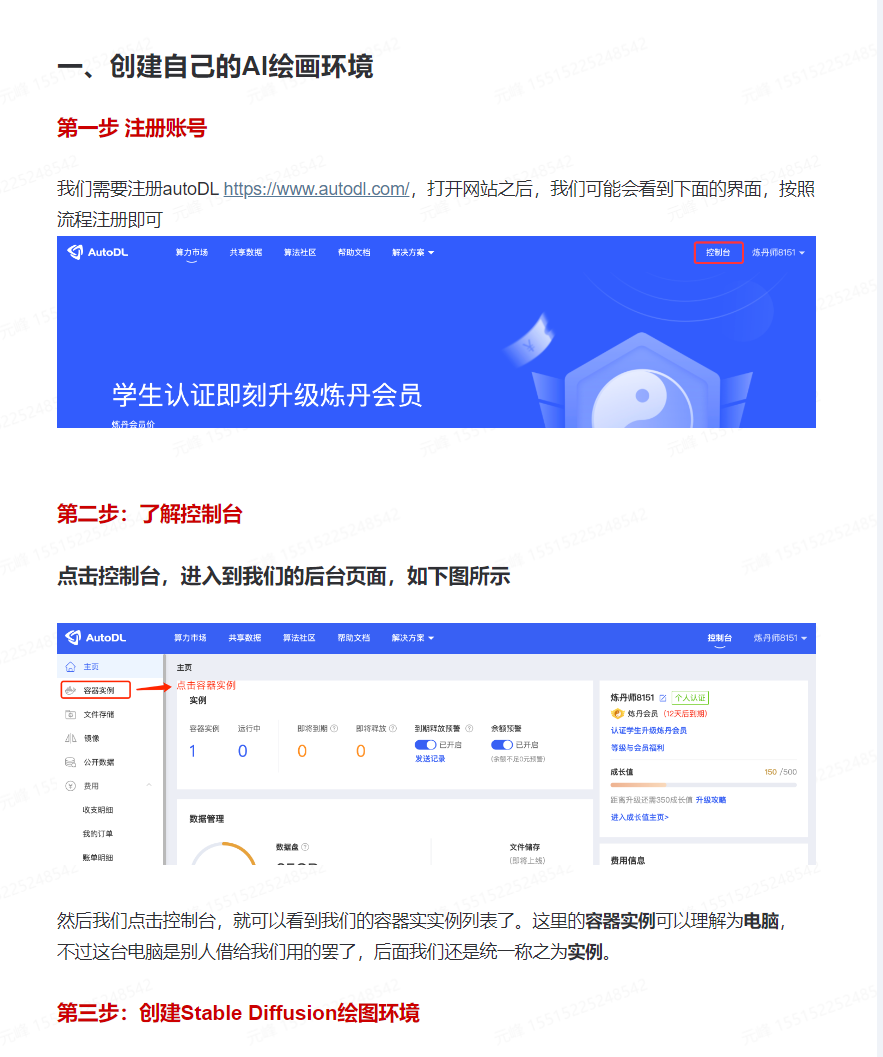883x1057 pixels.
Task: Open 算法社区 in the blue banner navbar
Action: pyautogui.click(x=300, y=253)
